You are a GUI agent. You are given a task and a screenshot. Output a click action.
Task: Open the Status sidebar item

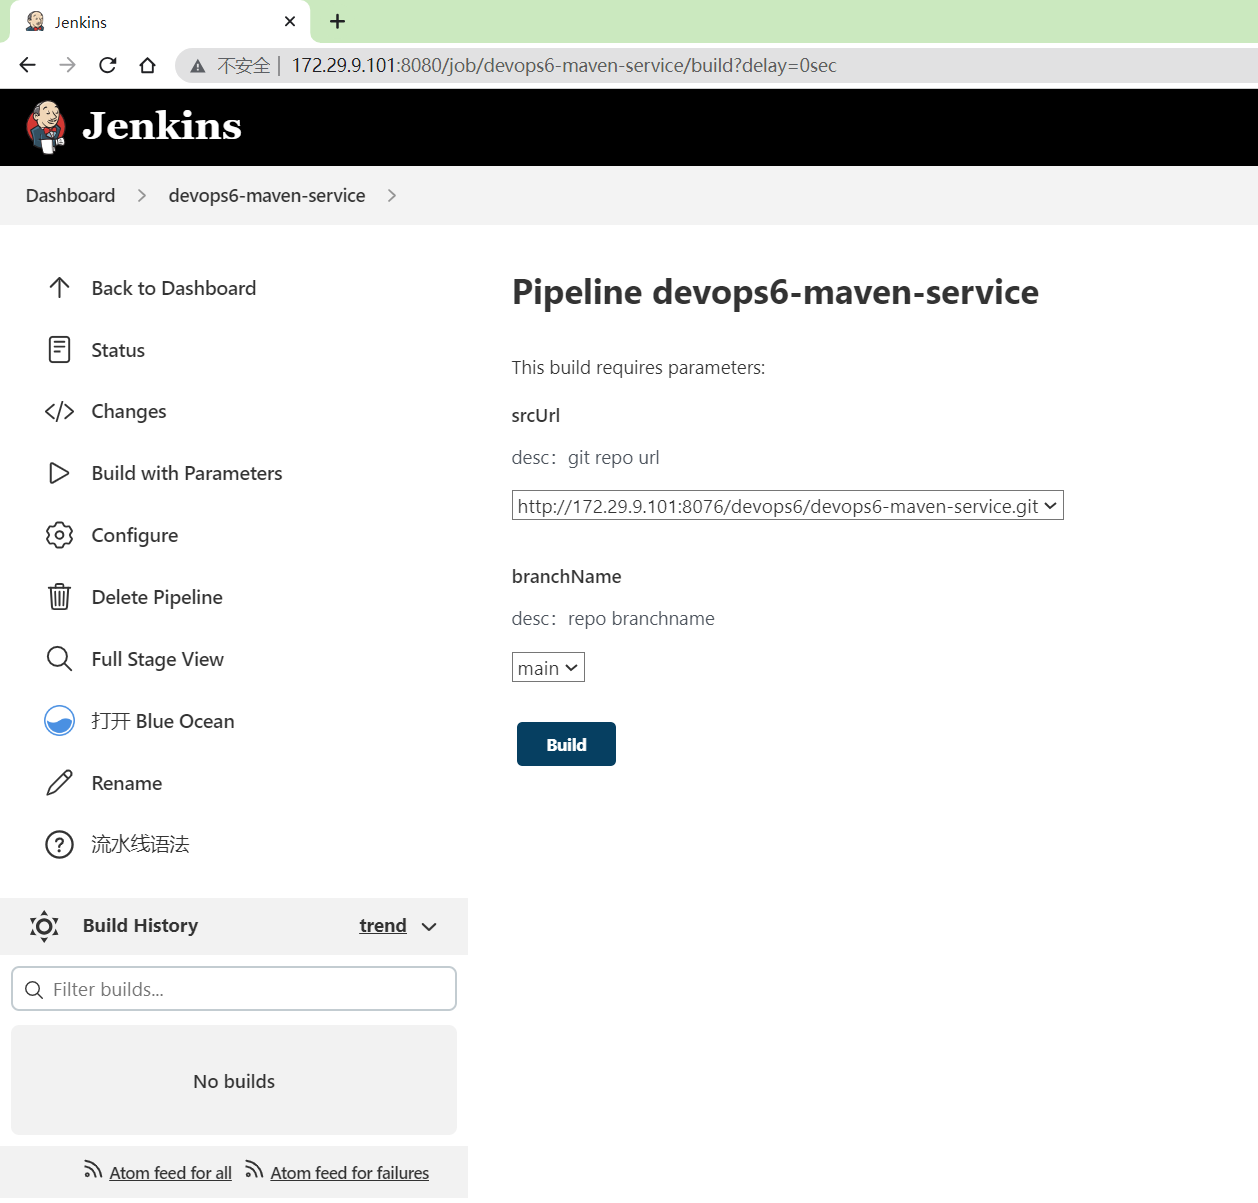tap(118, 350)
